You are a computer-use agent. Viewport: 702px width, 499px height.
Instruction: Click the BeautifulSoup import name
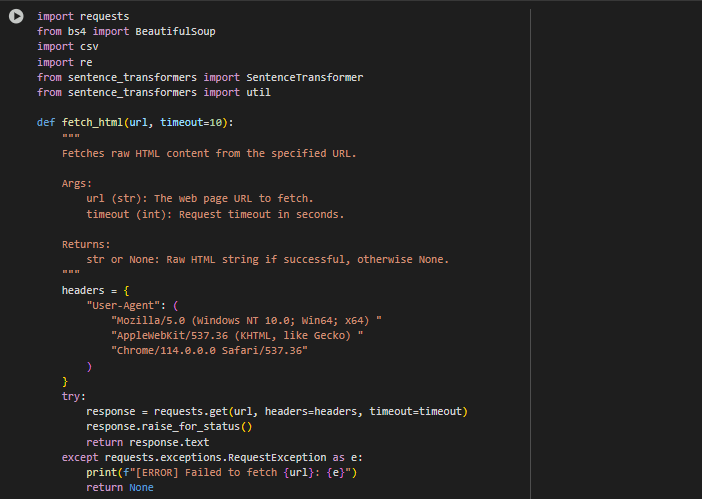click(175, 31)
